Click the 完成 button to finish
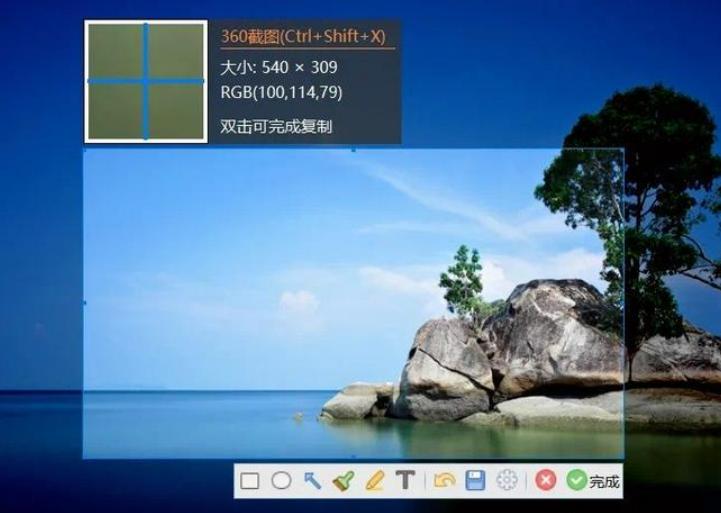721x513 pixels. pyautogui.click(x=593, y=481)
